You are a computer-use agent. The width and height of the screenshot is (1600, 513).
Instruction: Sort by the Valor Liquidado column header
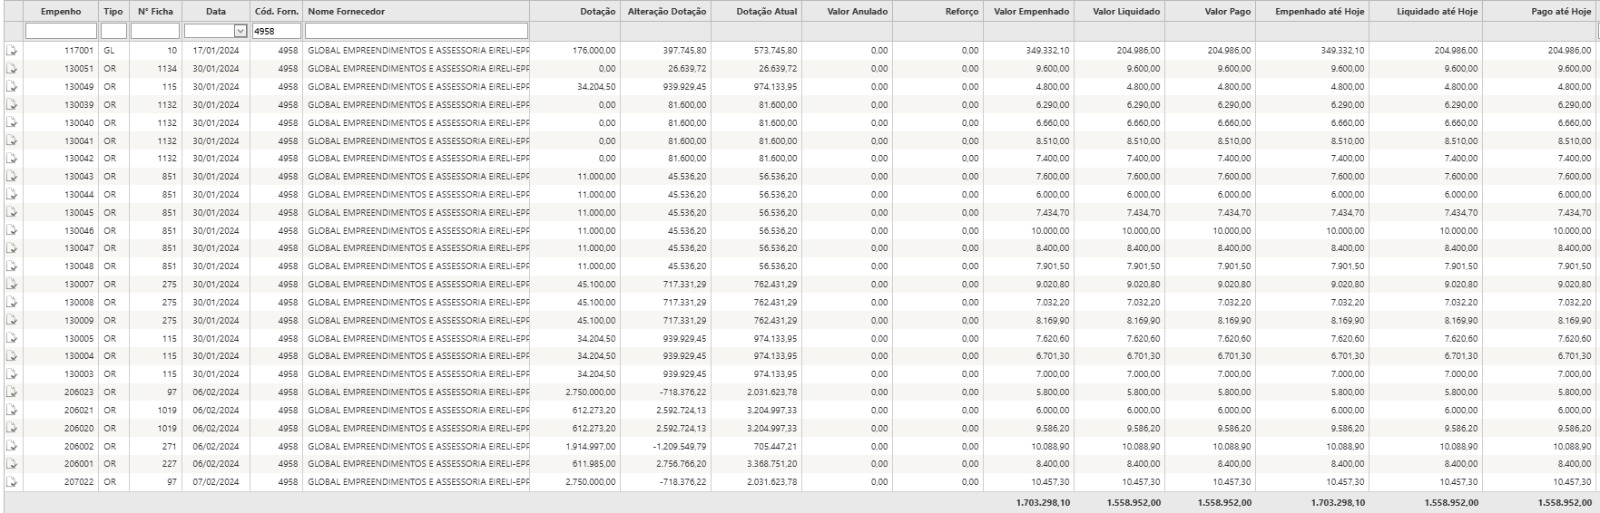click(x=1126, y=11)
